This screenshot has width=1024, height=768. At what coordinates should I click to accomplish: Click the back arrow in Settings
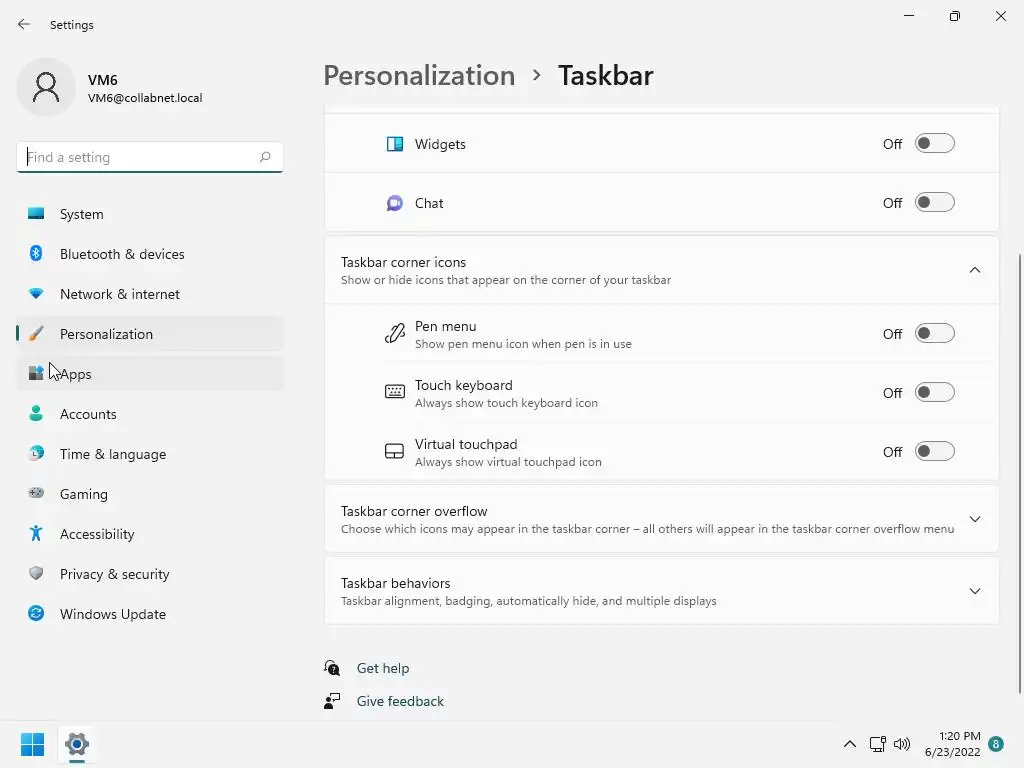tap(24, 24)
